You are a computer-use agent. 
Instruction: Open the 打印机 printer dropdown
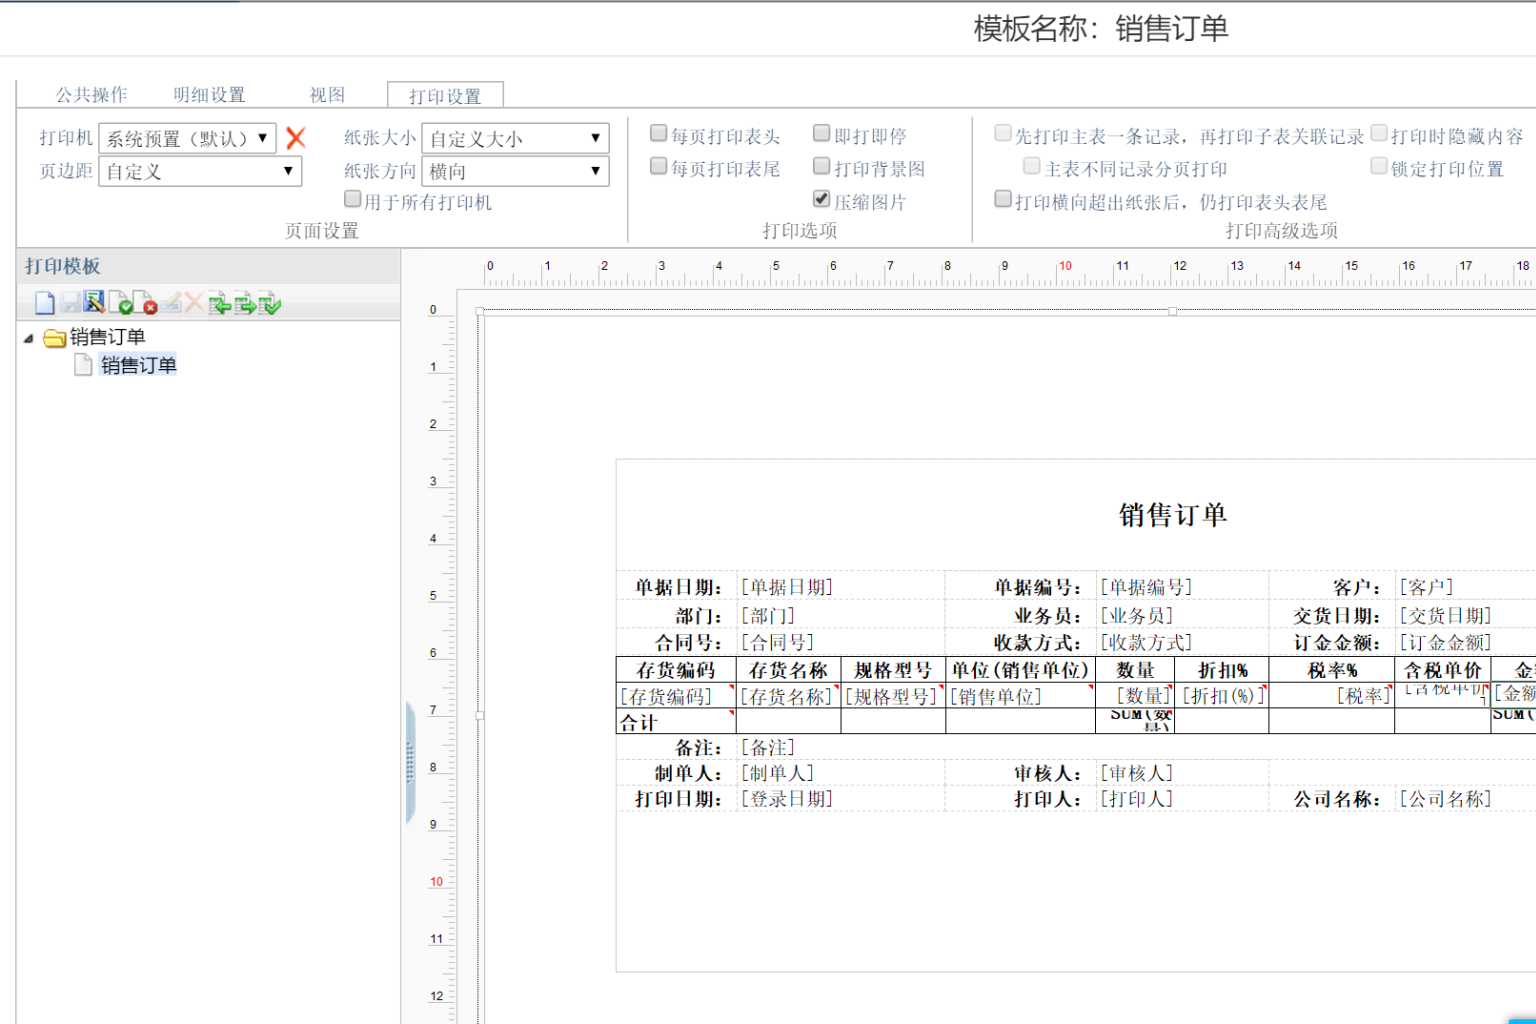(x=188, y=138)
